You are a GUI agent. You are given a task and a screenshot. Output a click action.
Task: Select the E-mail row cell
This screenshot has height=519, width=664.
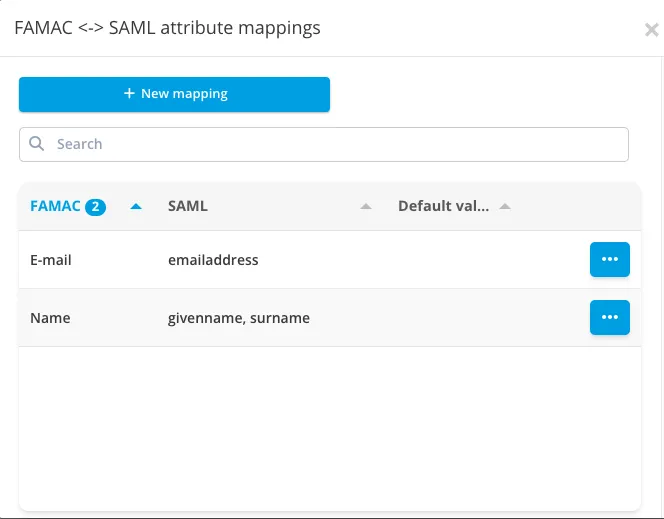[x=51, y=260]
